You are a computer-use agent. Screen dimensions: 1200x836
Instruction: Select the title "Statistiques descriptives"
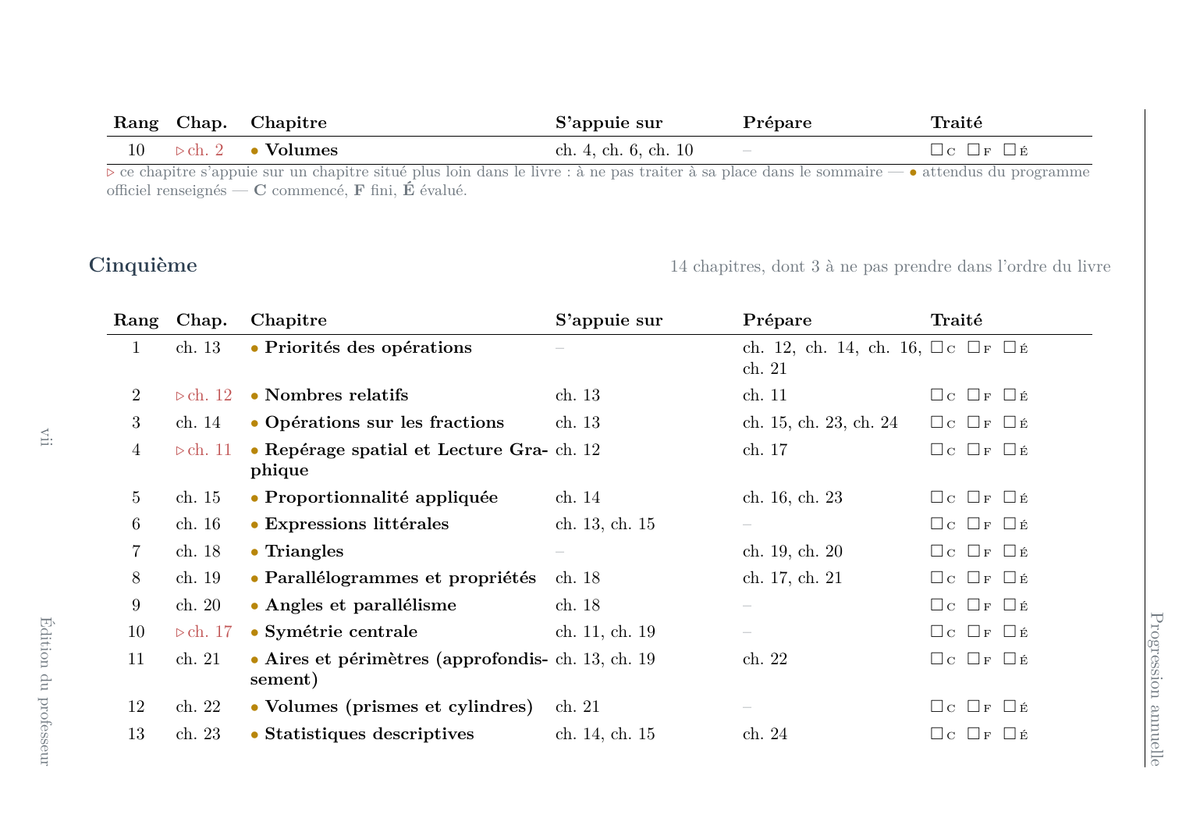pos(369,734)
